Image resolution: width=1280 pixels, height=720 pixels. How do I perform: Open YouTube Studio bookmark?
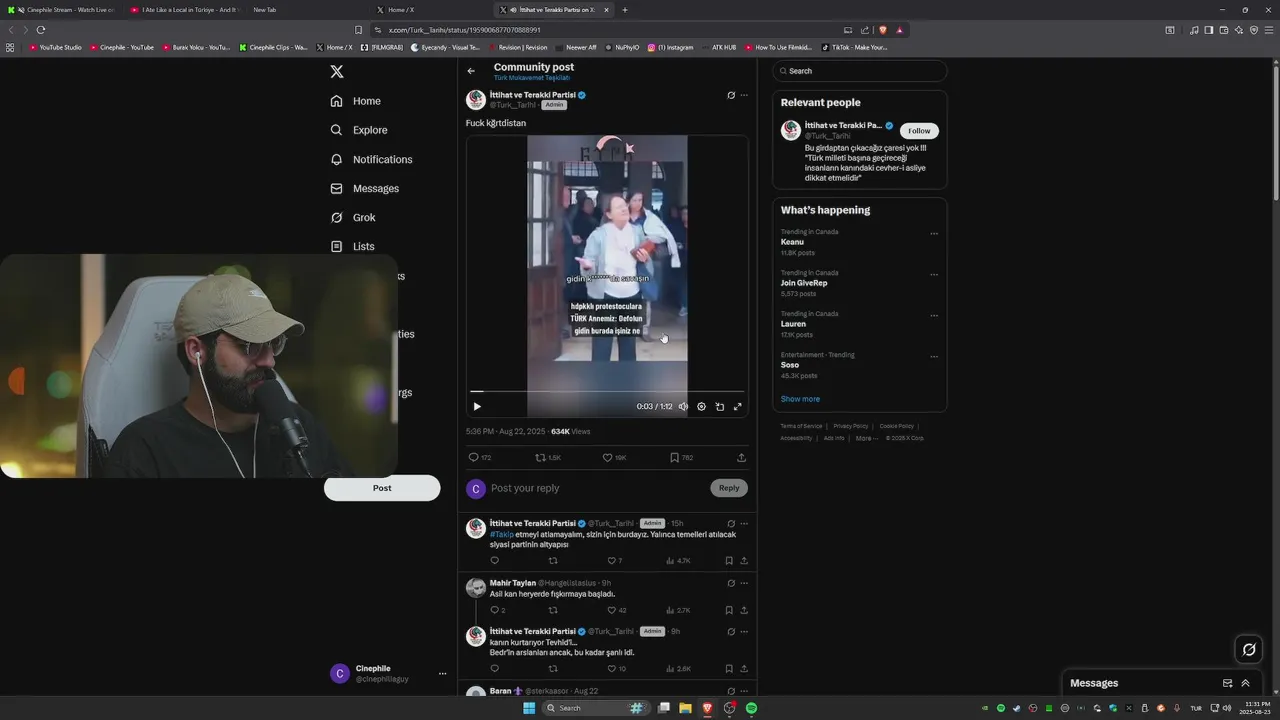pyautogui.click(x=56, y=47)
